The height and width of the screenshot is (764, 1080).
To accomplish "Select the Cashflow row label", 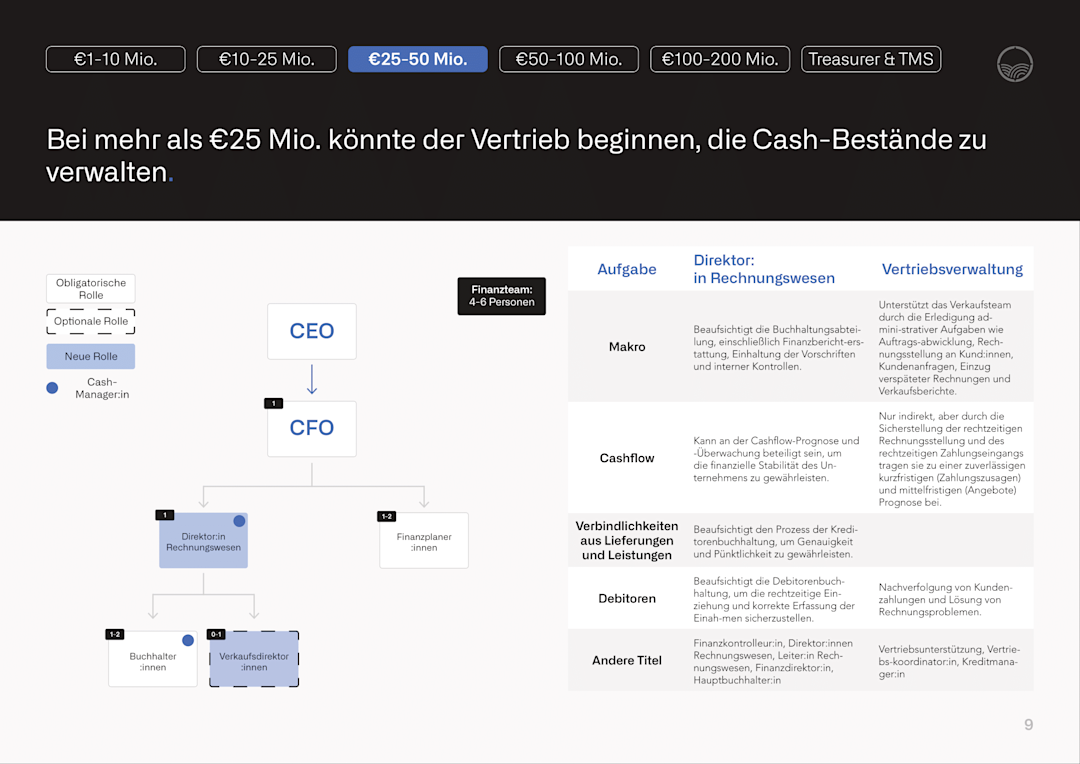I will tap(627, 458).
